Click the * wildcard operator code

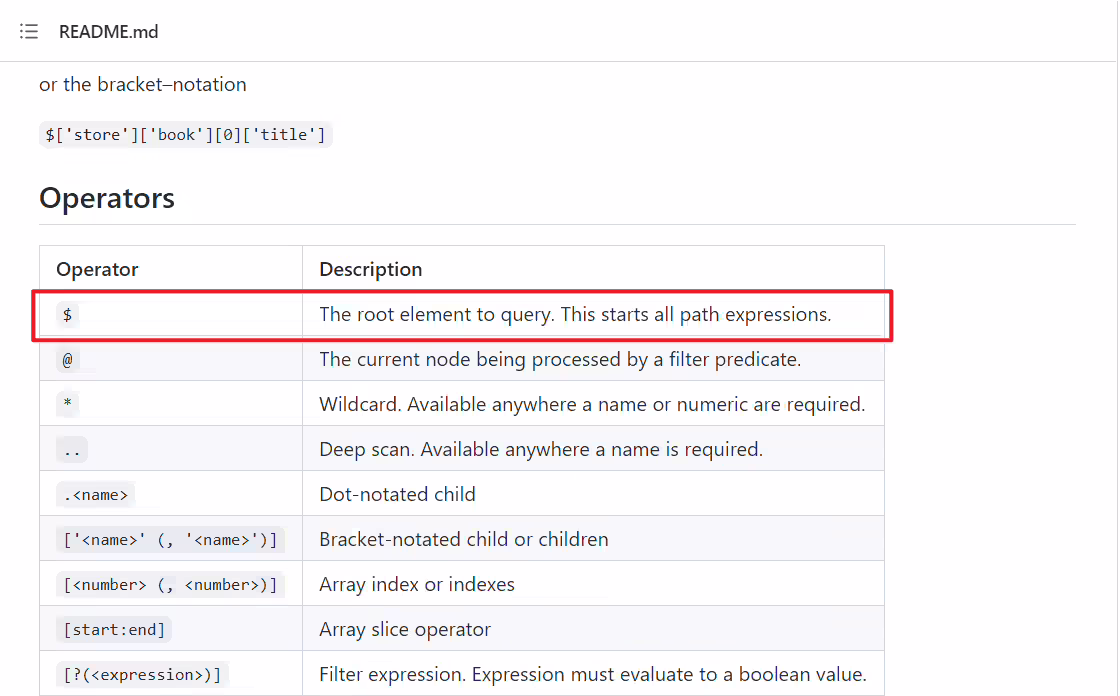coord(67,404)
